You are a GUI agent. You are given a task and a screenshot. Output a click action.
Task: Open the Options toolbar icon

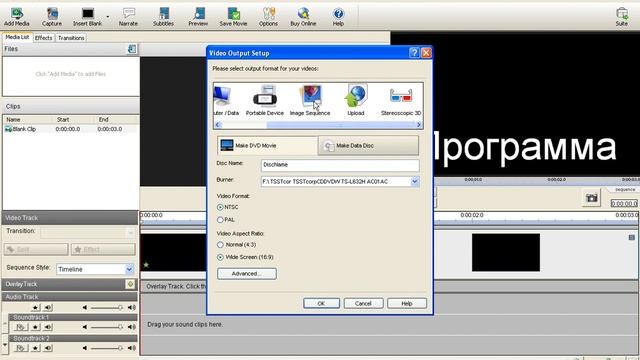click(x=268, y=17)
